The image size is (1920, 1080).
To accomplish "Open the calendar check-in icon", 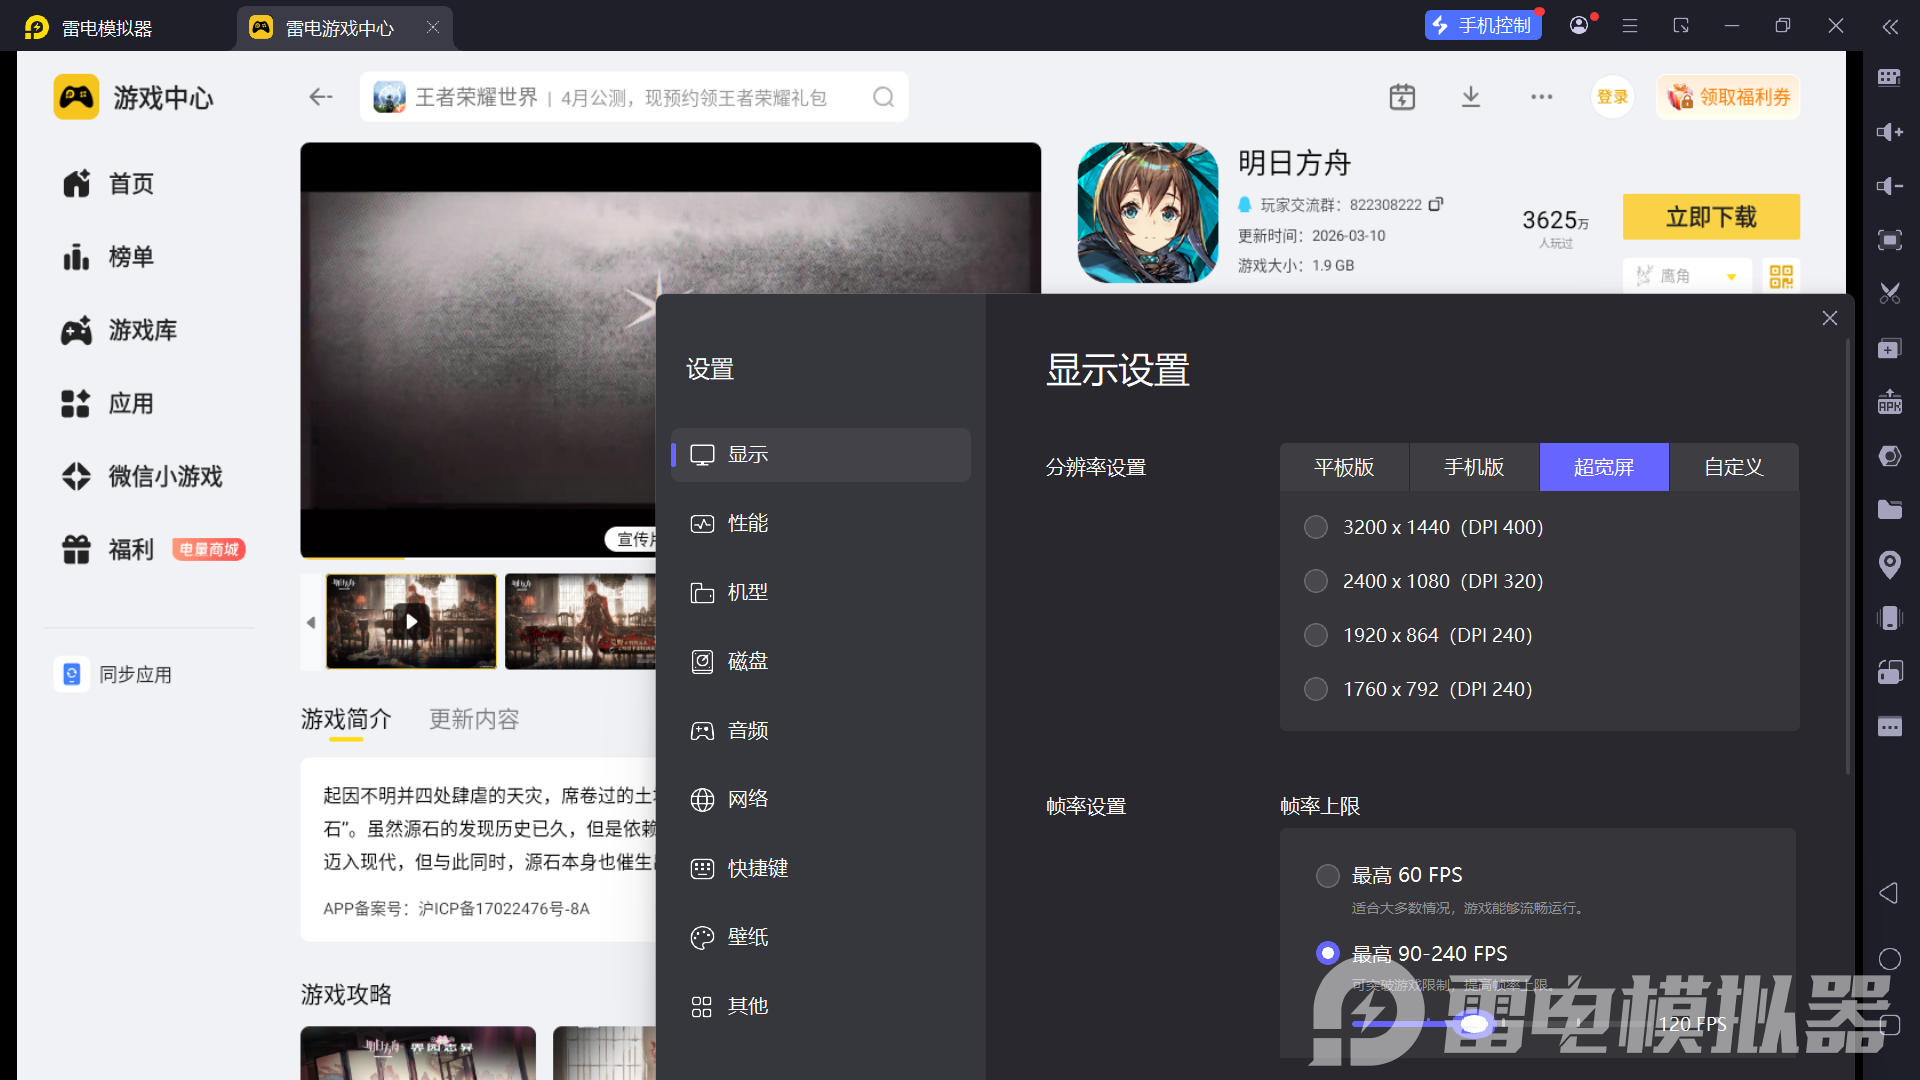I will (1402, 97).
